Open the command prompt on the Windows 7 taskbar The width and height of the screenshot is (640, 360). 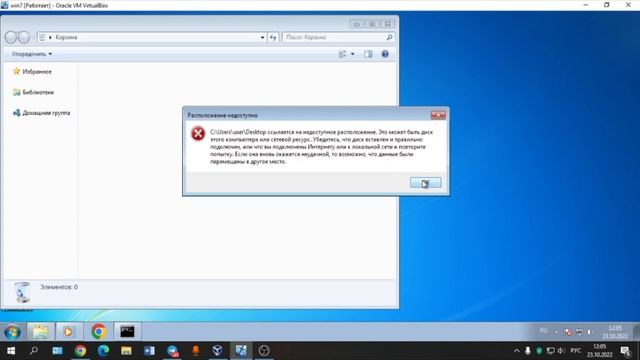coord(127,331)
